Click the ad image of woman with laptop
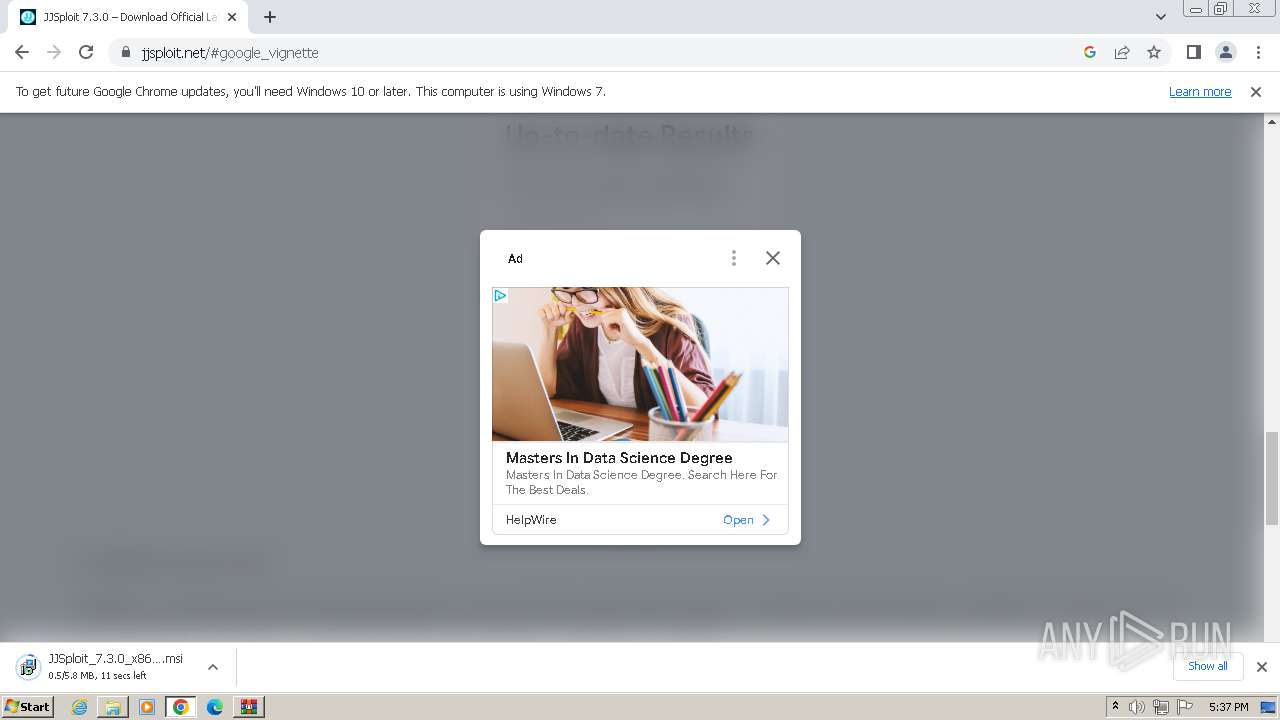 pyautogui.click(x=640, y=364)
